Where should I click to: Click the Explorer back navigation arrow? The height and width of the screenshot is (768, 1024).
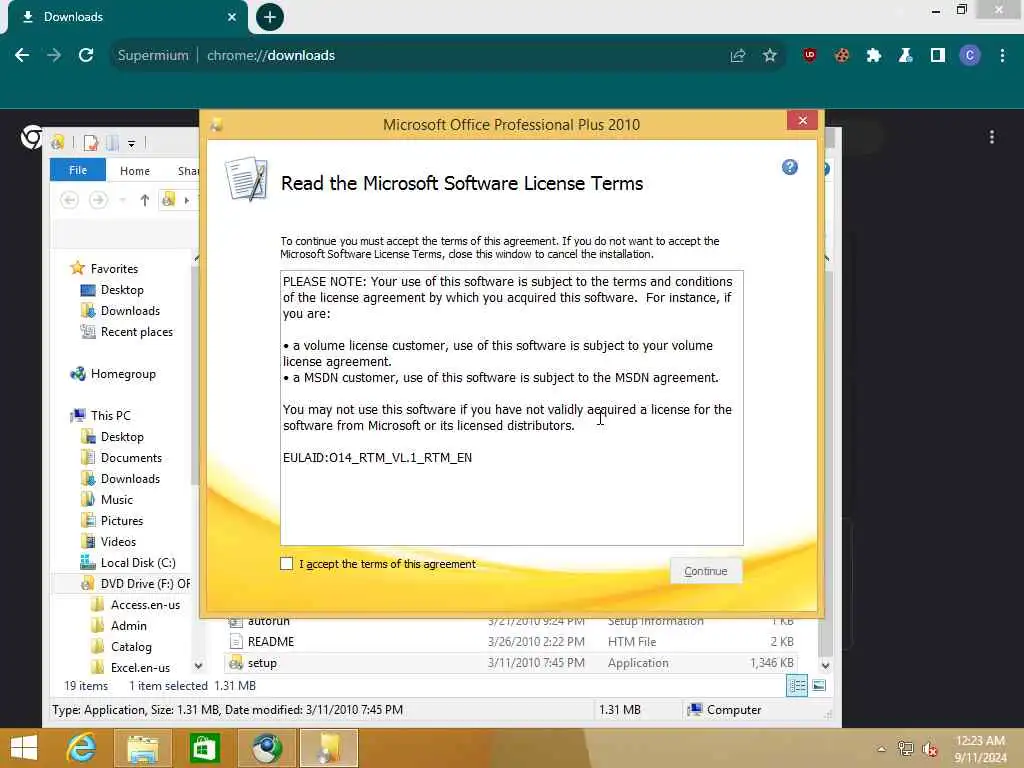(69, 199)
